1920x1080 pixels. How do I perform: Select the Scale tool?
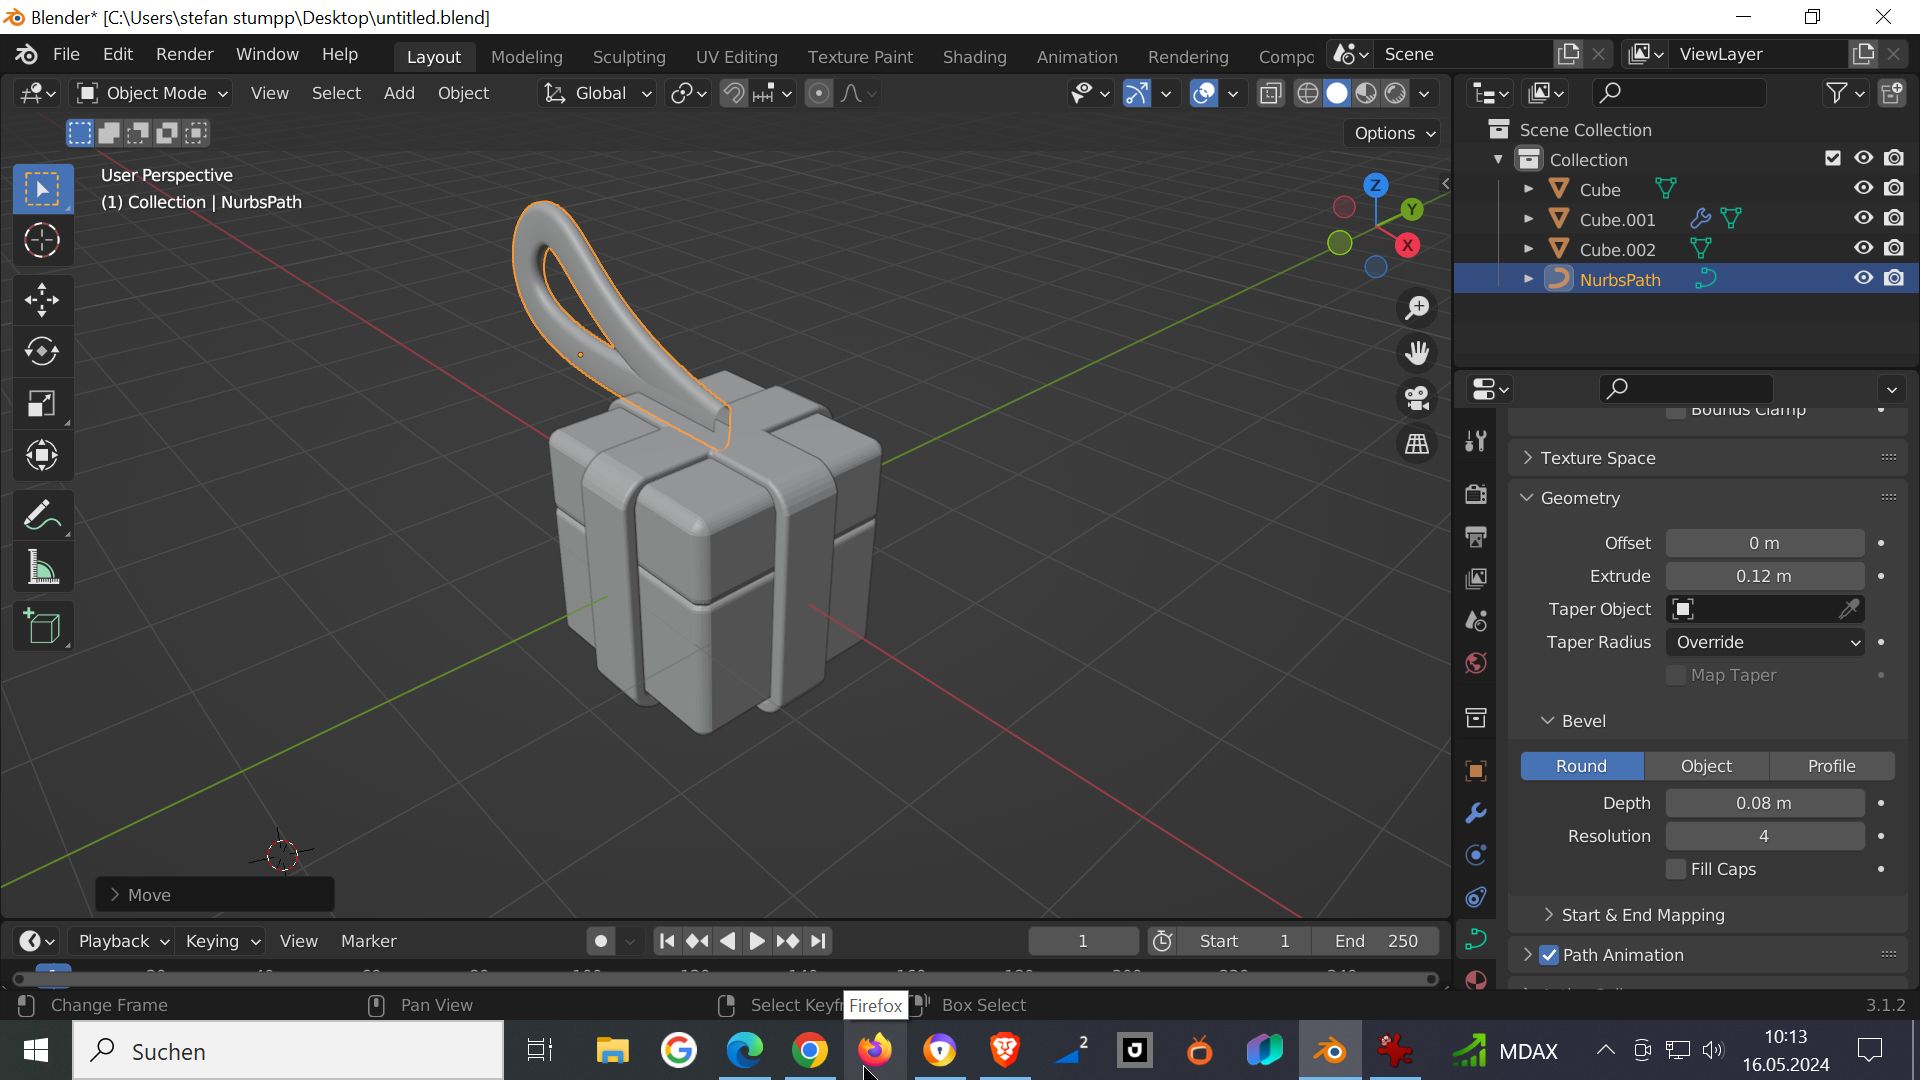pyautogui.click(x=42, y=404)
